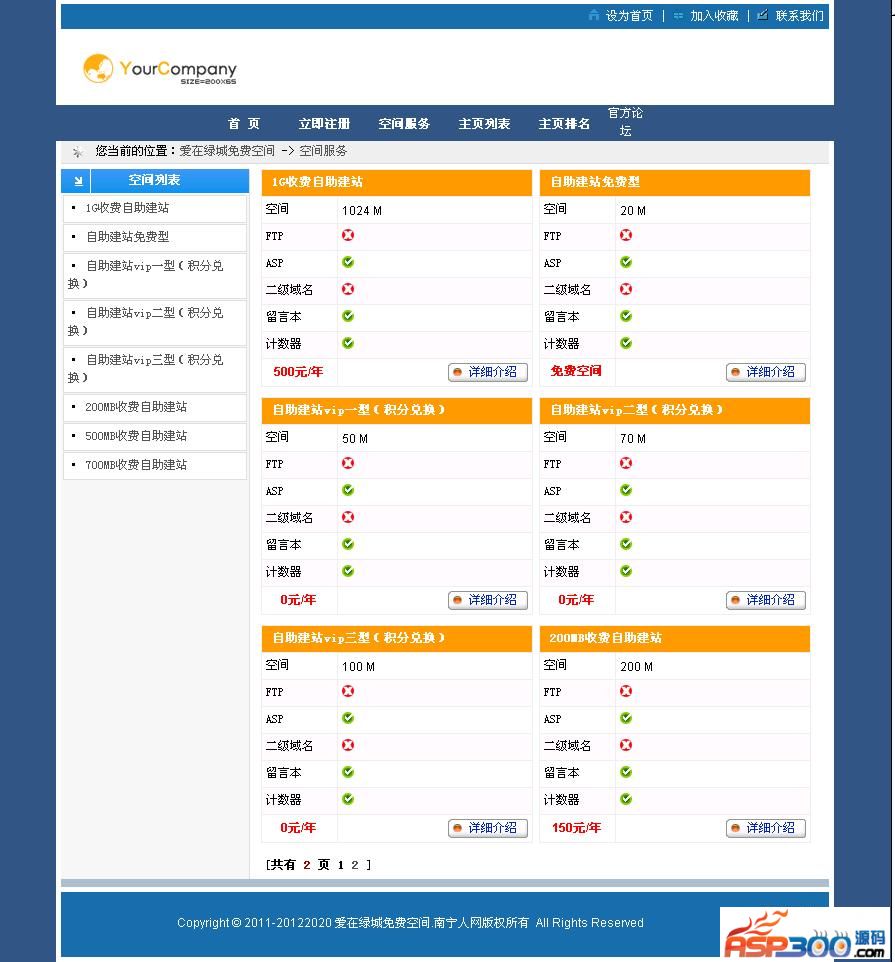
Task: Select 自助建站免费型 in the sidebar list
Action: coord(128,237)
